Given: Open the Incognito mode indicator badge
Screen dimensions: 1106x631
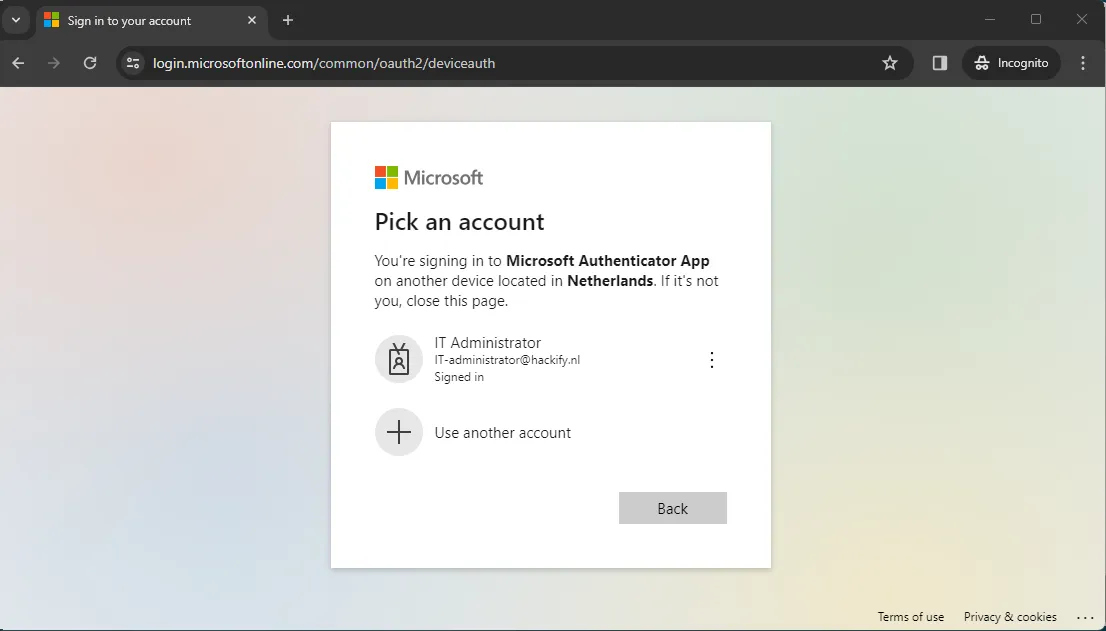Looking at the screenshot, I should 1011,62.
